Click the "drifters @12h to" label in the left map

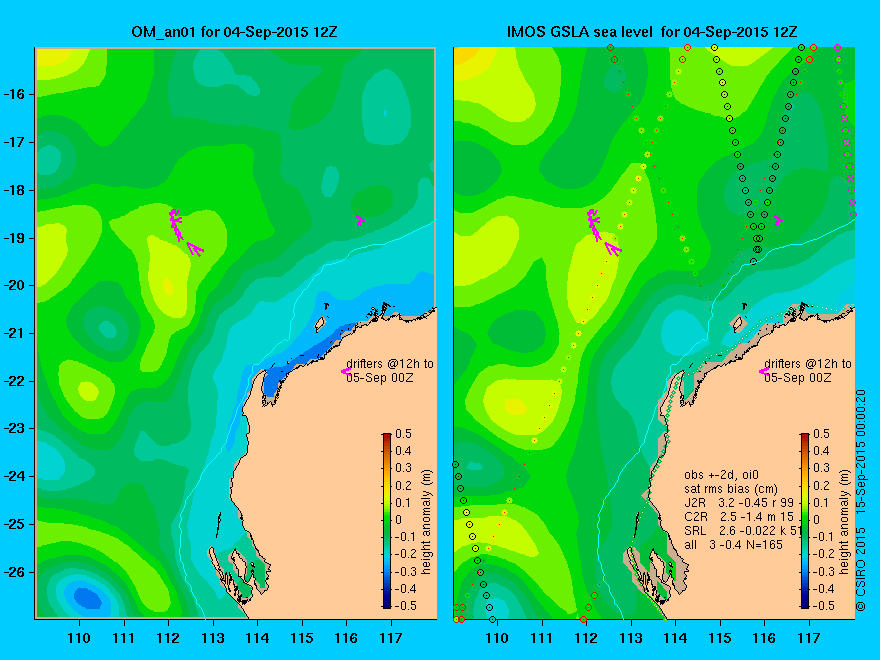(x=390, y=364)
